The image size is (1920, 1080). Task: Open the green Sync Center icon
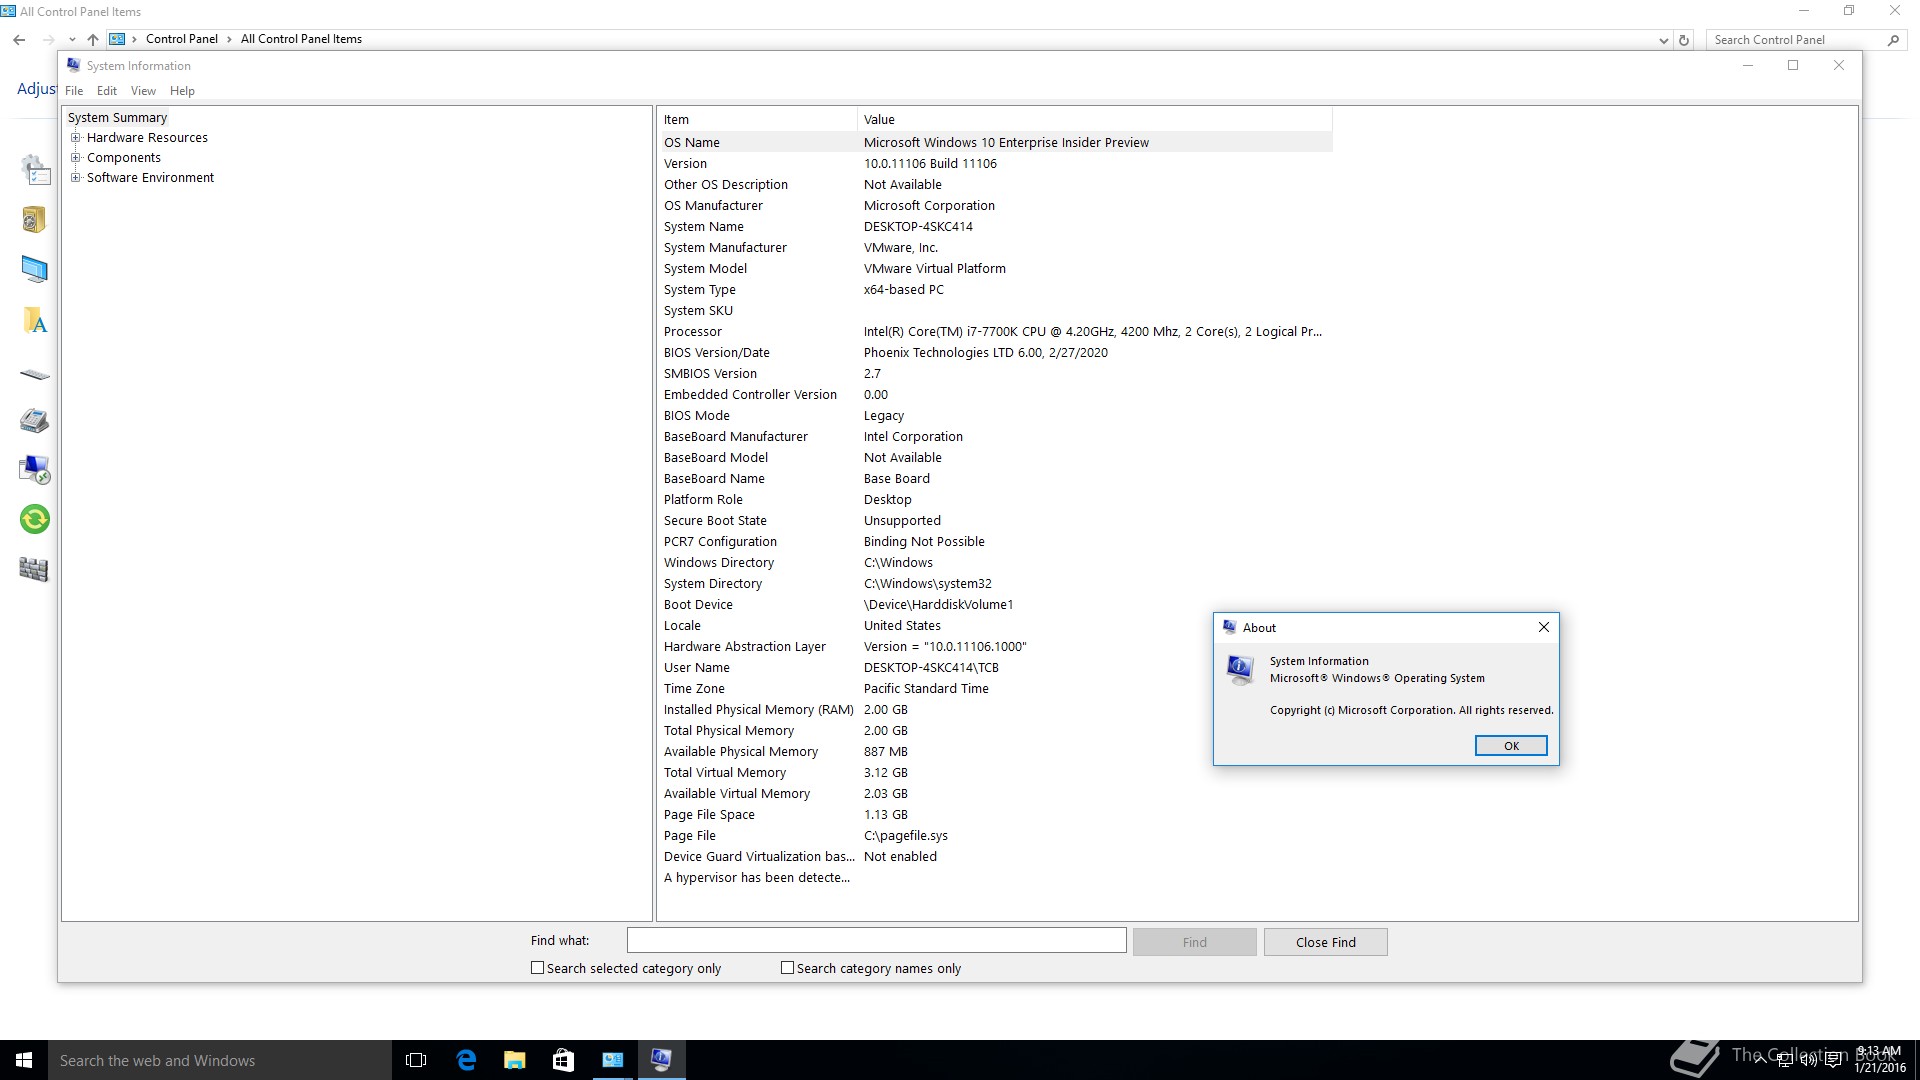(x=34, y=519)
